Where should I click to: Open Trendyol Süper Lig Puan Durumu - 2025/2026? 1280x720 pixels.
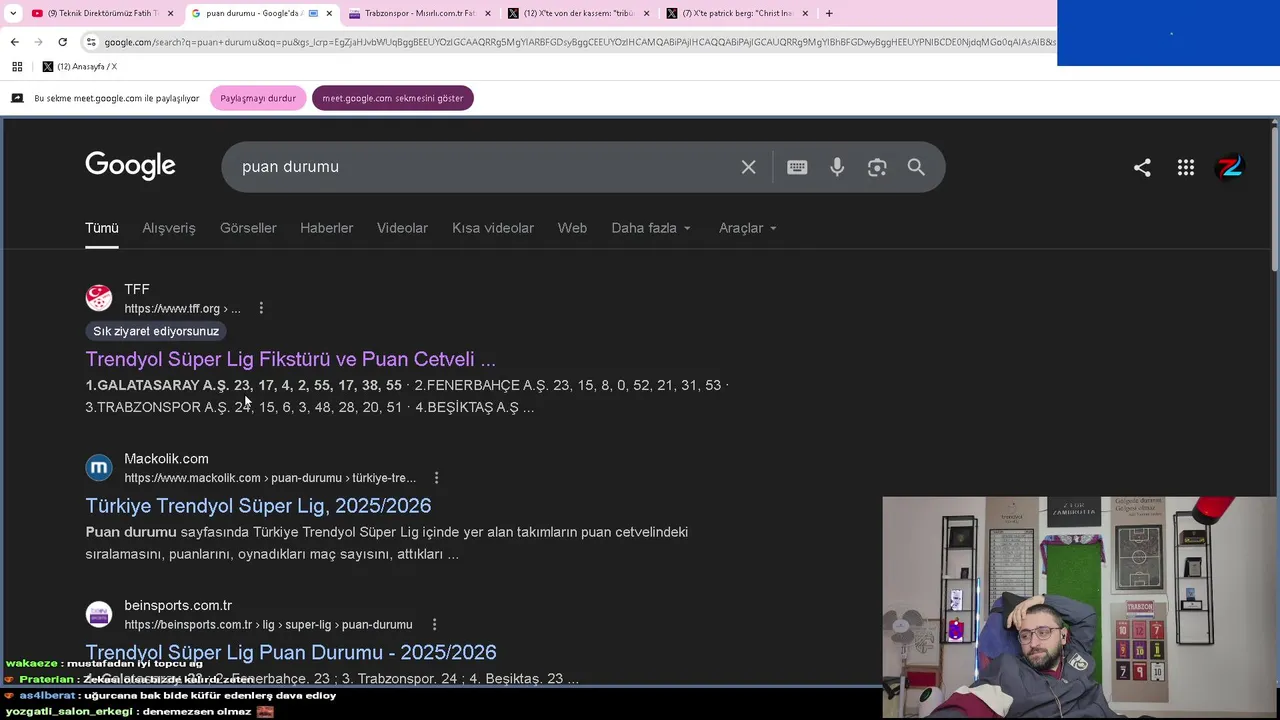tap(291, 652)
